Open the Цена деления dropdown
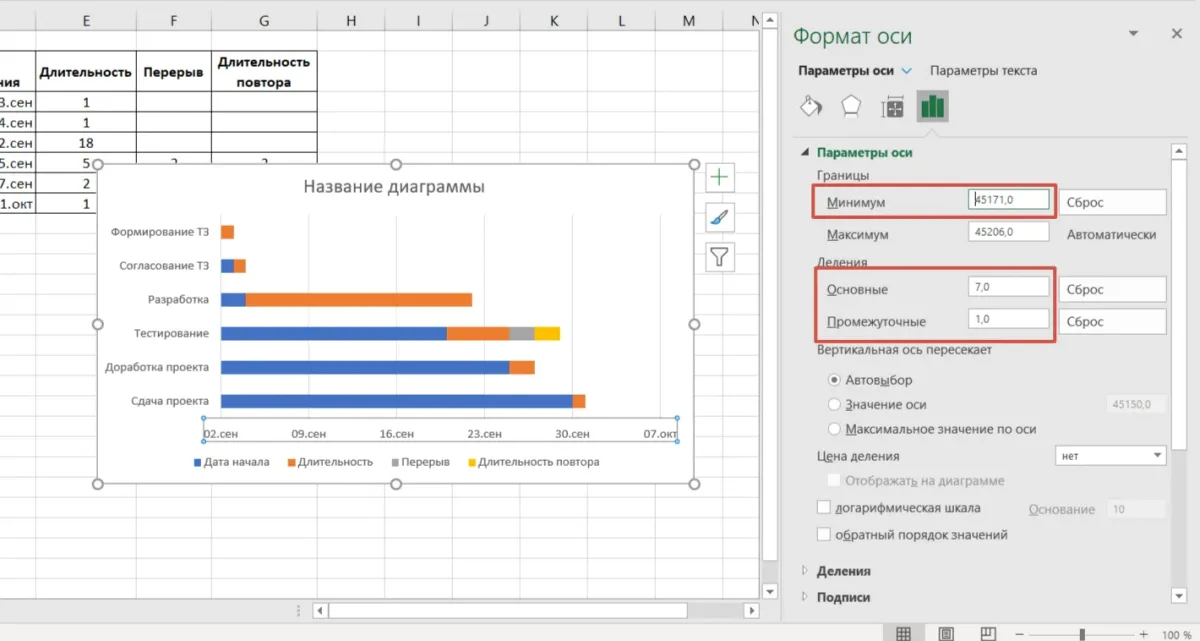Screen dimensions: 1200x641 (1111, 455)
